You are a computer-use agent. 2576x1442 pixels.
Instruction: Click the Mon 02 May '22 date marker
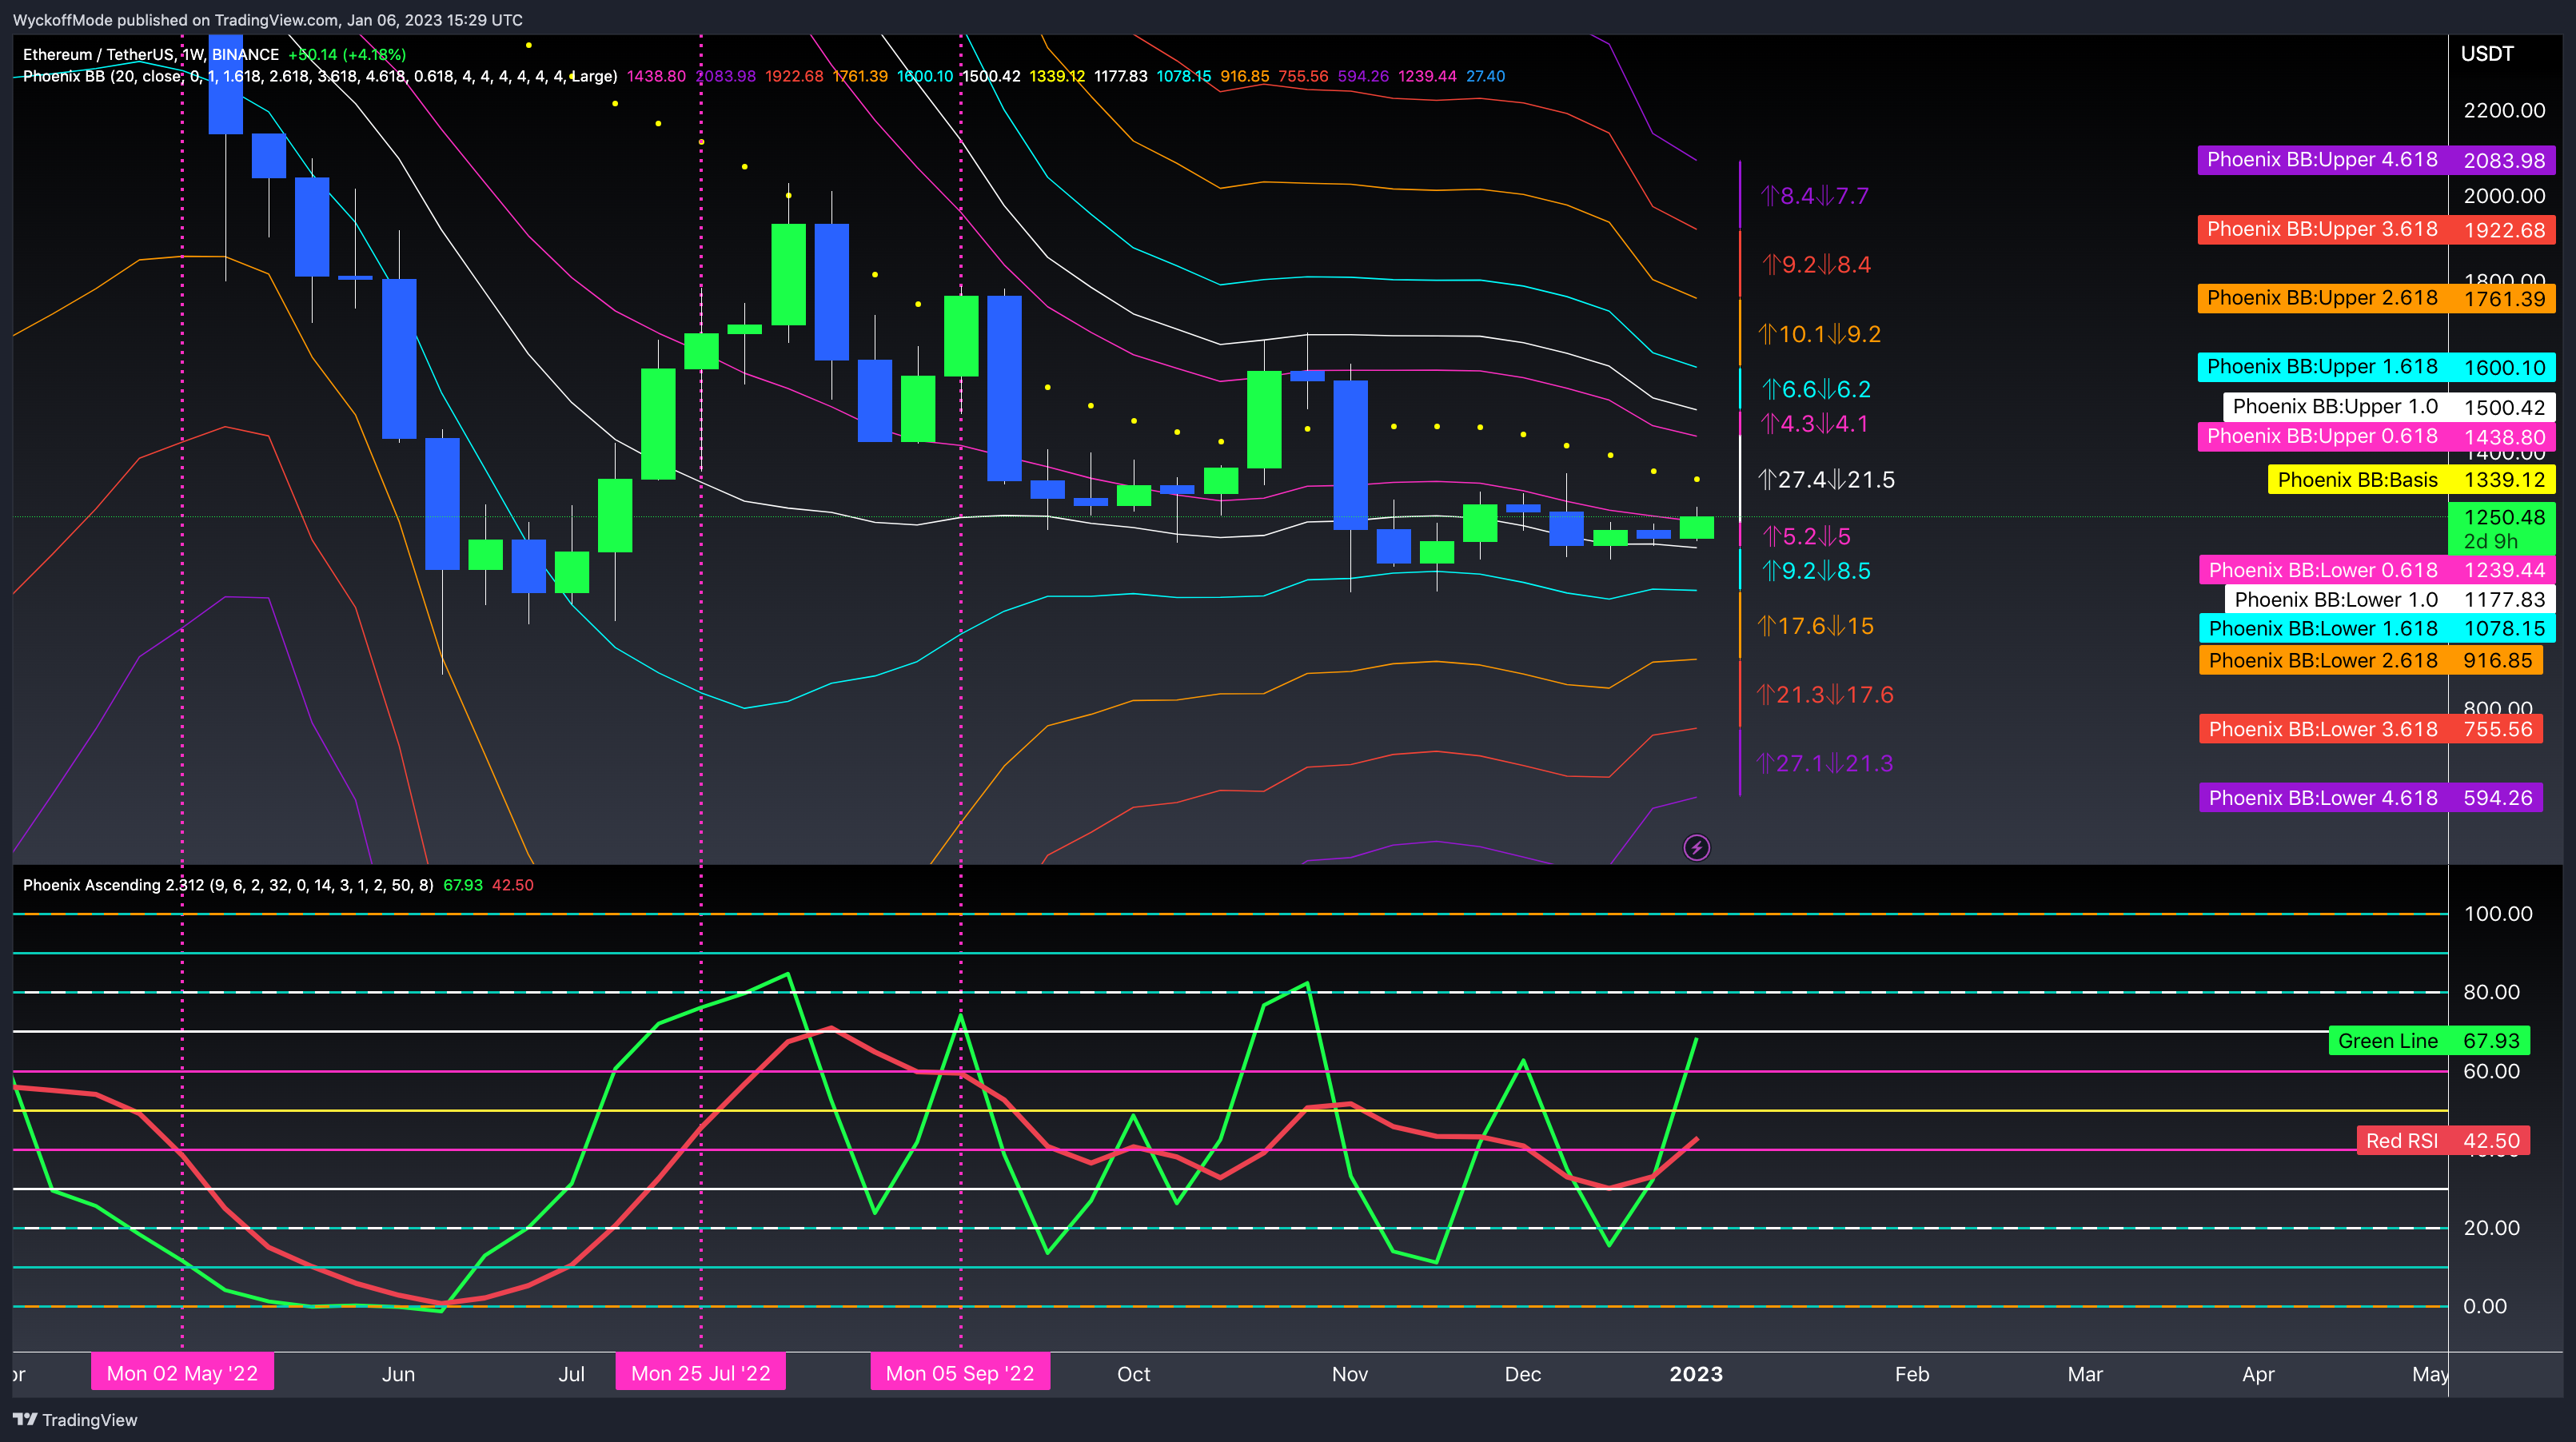coord(182,1373)
